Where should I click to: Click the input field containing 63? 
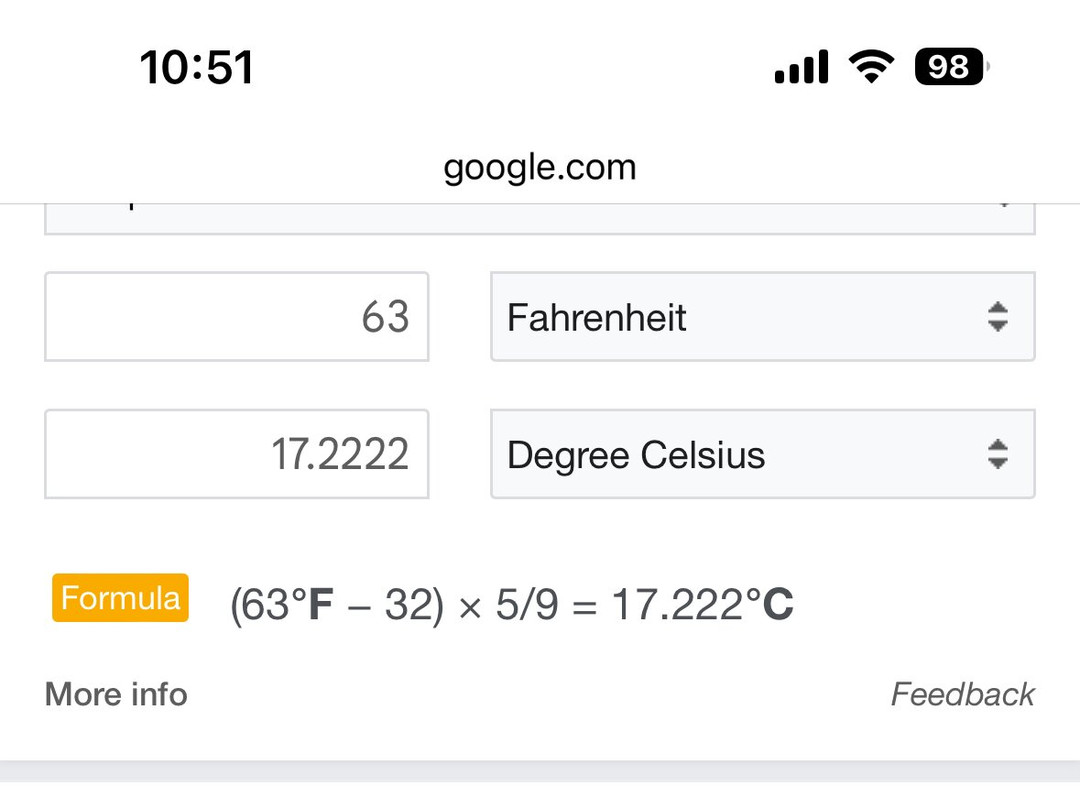237,317
